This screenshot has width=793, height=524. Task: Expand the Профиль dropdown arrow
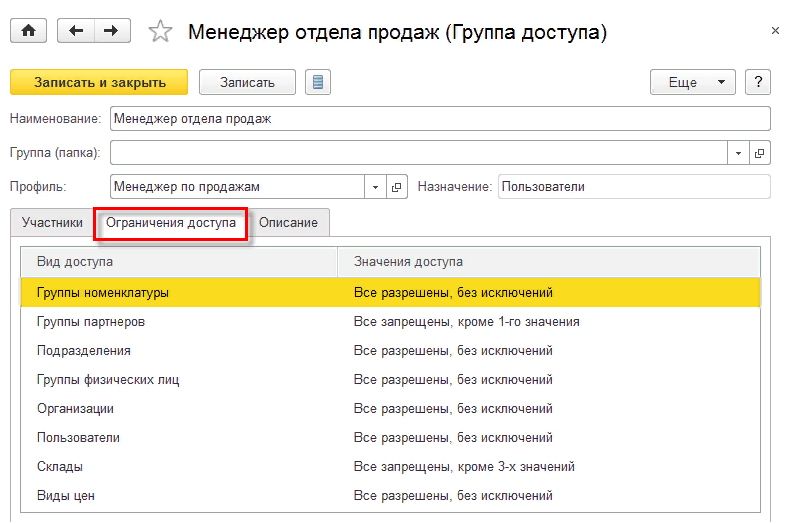click(x=376, y=187)
